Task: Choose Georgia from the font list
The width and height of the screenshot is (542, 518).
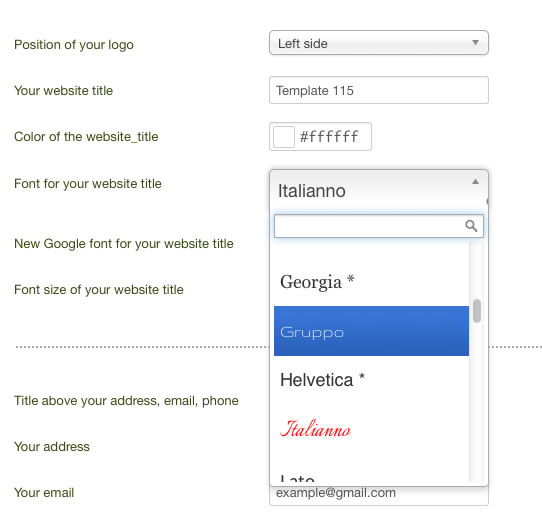Action: [371, 281]
